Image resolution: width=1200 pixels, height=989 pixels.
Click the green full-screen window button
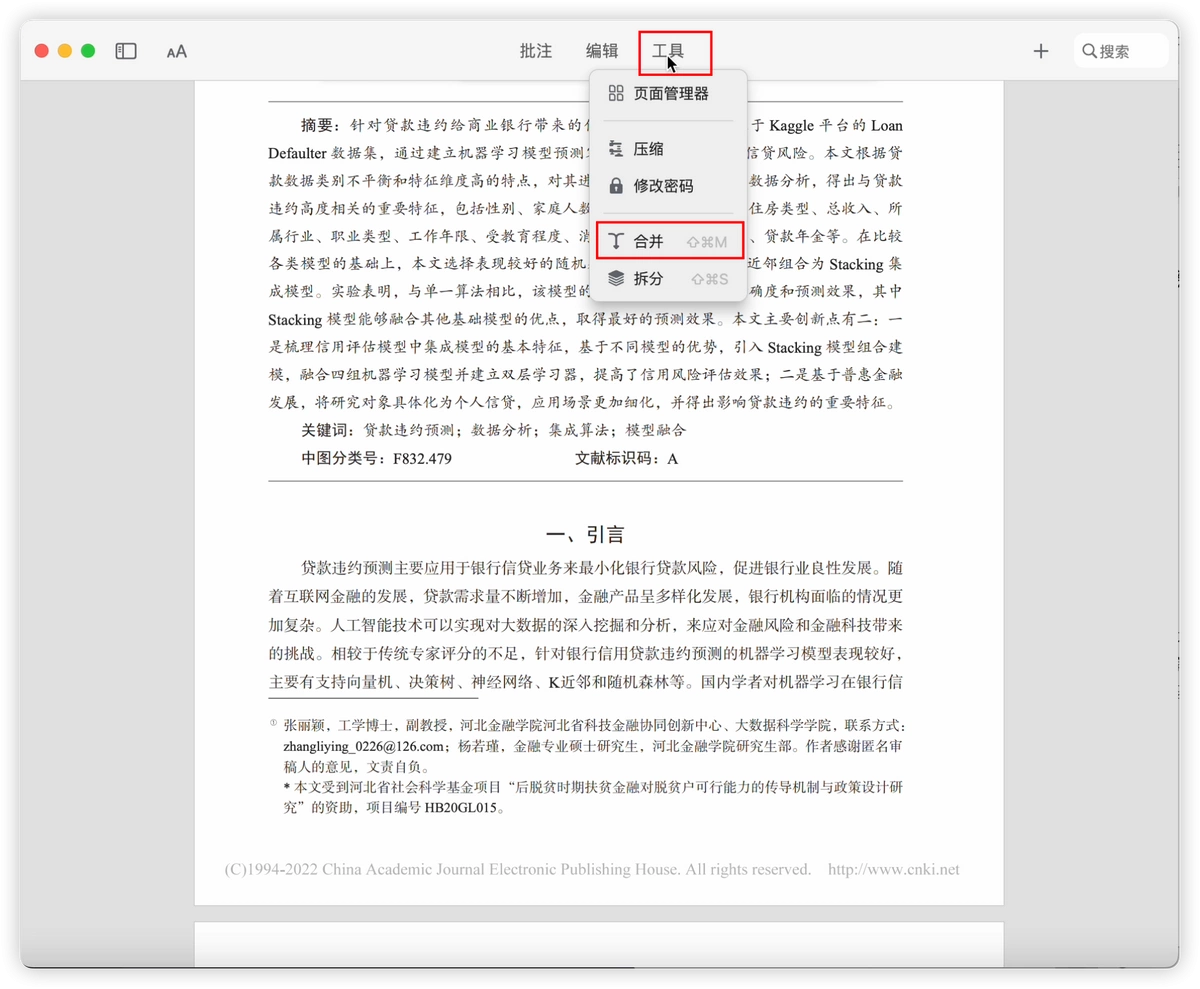88,51
